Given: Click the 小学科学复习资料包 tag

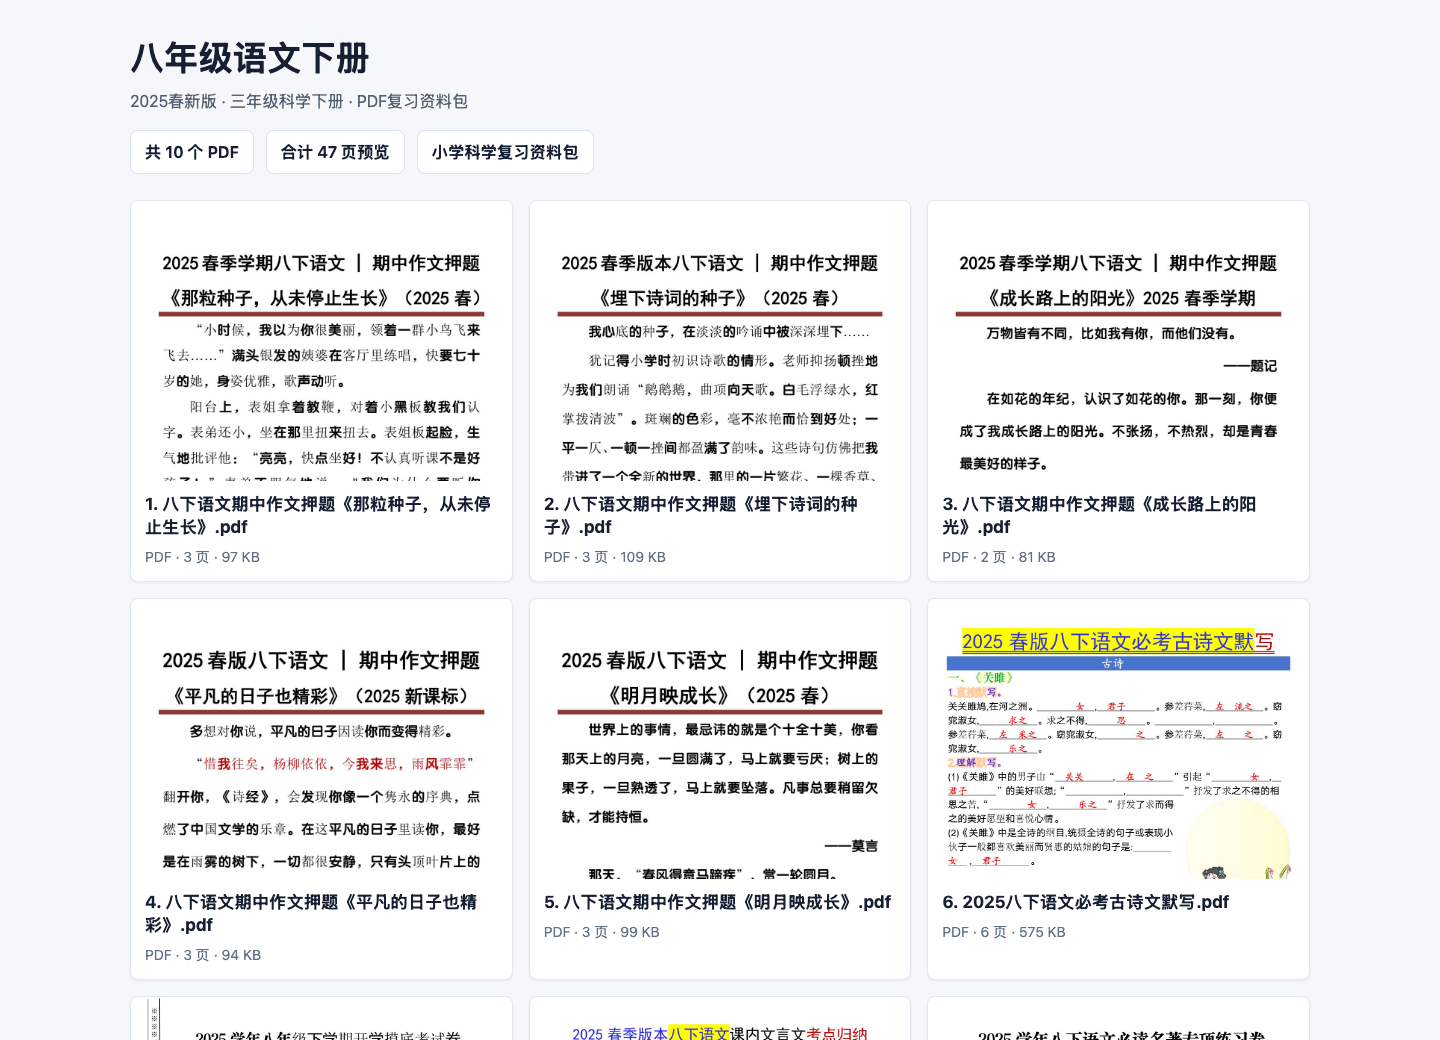Looking at the screenshot, I should click(505, 152).
